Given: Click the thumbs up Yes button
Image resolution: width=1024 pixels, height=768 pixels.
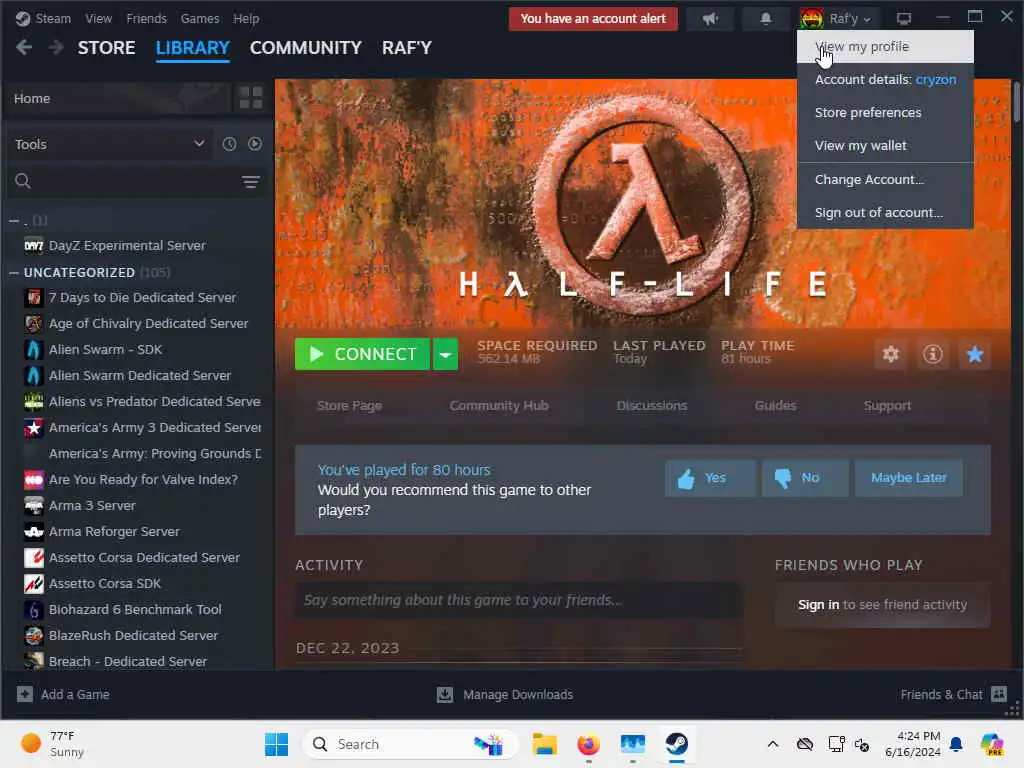Looking at the screenshot, I should click(x=710, y=478).
